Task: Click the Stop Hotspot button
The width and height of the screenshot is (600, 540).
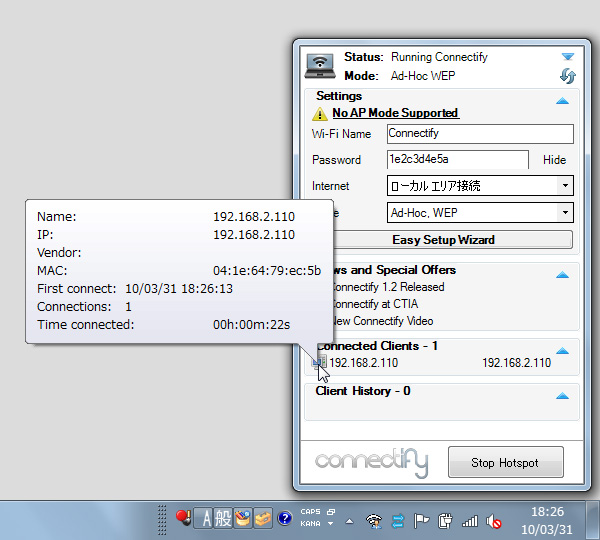Action: pyautogui.click(x=505, y=462)
